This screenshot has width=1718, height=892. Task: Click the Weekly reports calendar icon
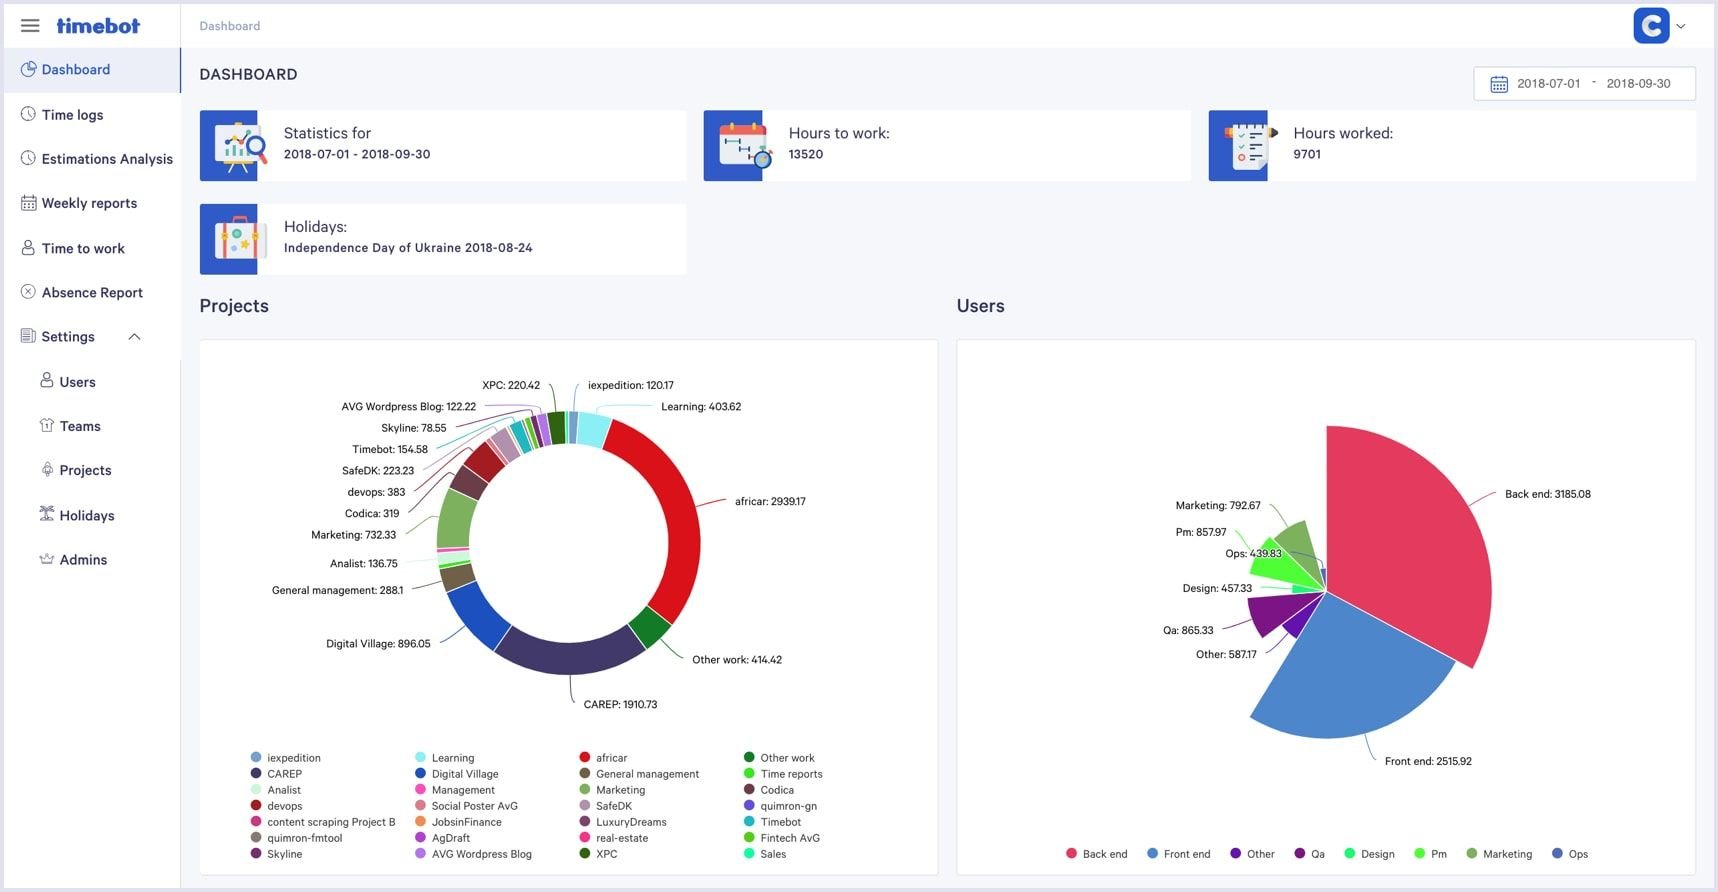point(28,203)
